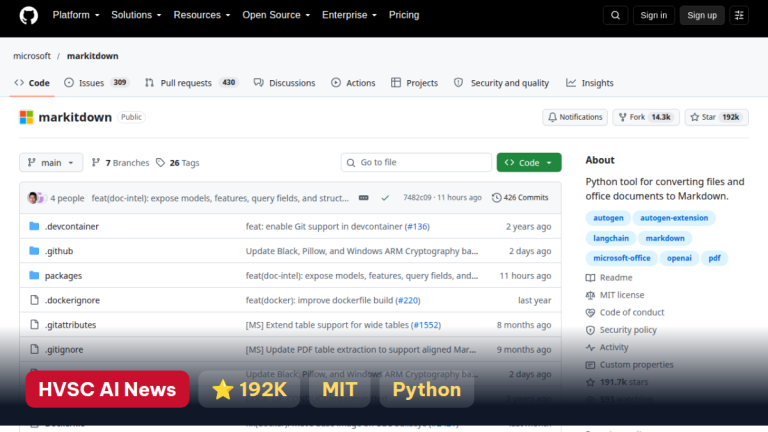Open the appearance settings sliders icon

(x=739, y=15)
